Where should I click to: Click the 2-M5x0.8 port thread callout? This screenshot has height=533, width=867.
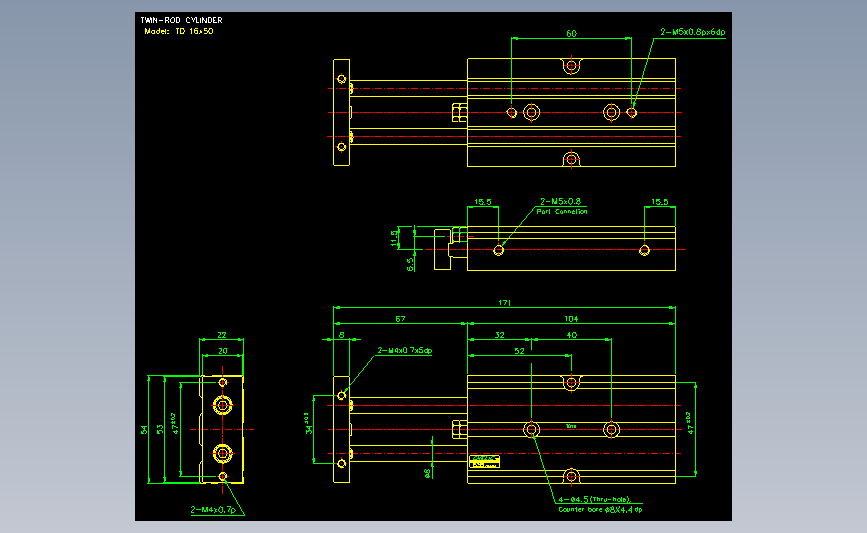(561, 201)
